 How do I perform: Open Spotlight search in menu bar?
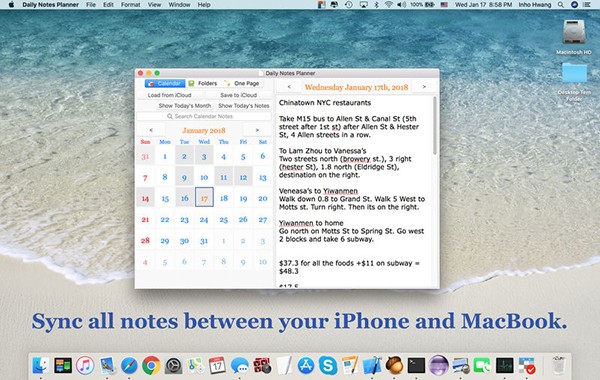(x=561, y=5)
